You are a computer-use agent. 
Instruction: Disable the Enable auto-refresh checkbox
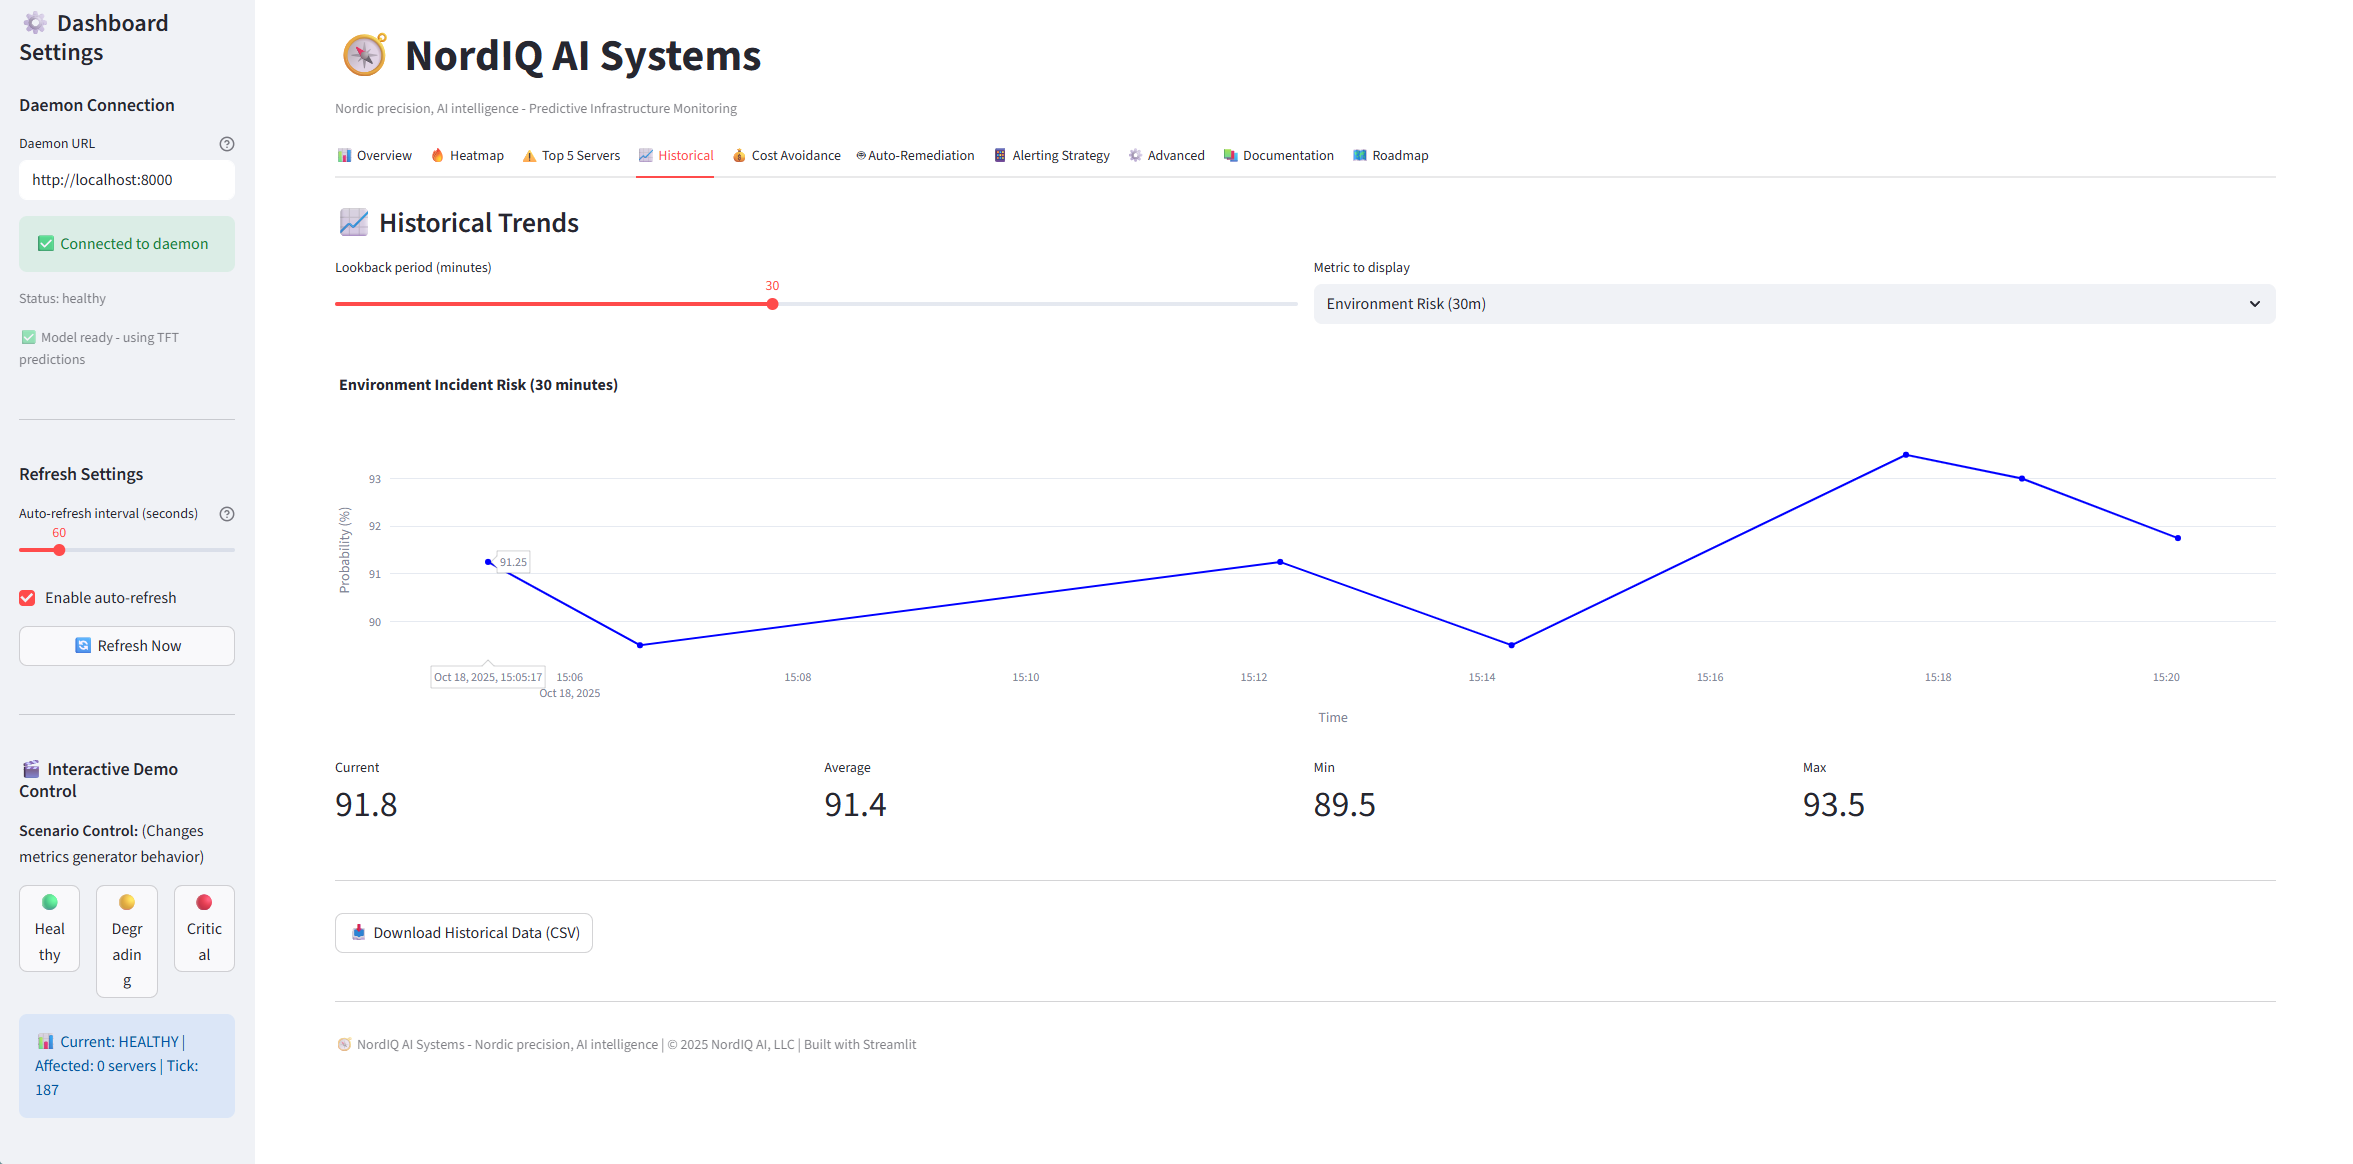point(28,598)
